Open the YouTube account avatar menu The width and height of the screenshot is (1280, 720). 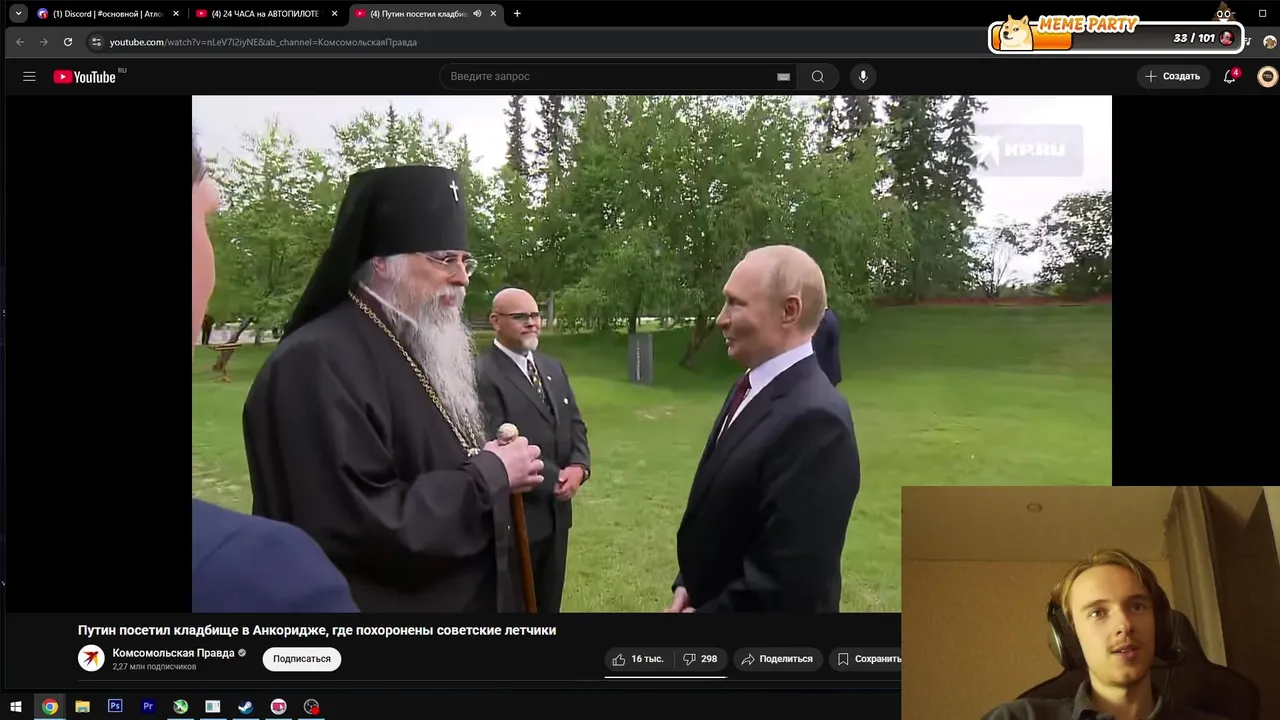(1267, 76)
